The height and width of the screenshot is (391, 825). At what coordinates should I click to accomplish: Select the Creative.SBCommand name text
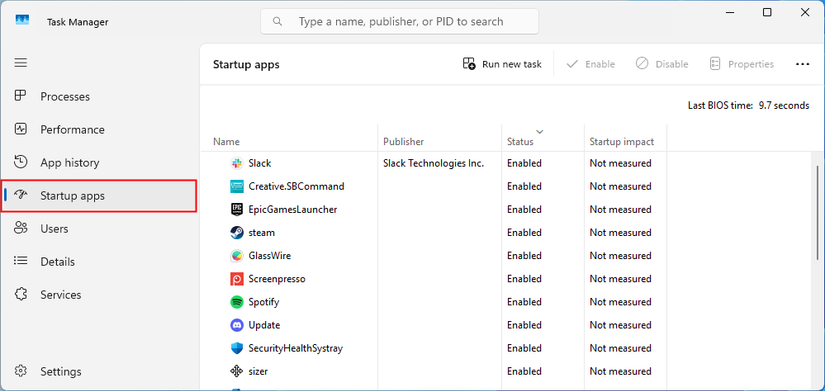tap(296, 186)
